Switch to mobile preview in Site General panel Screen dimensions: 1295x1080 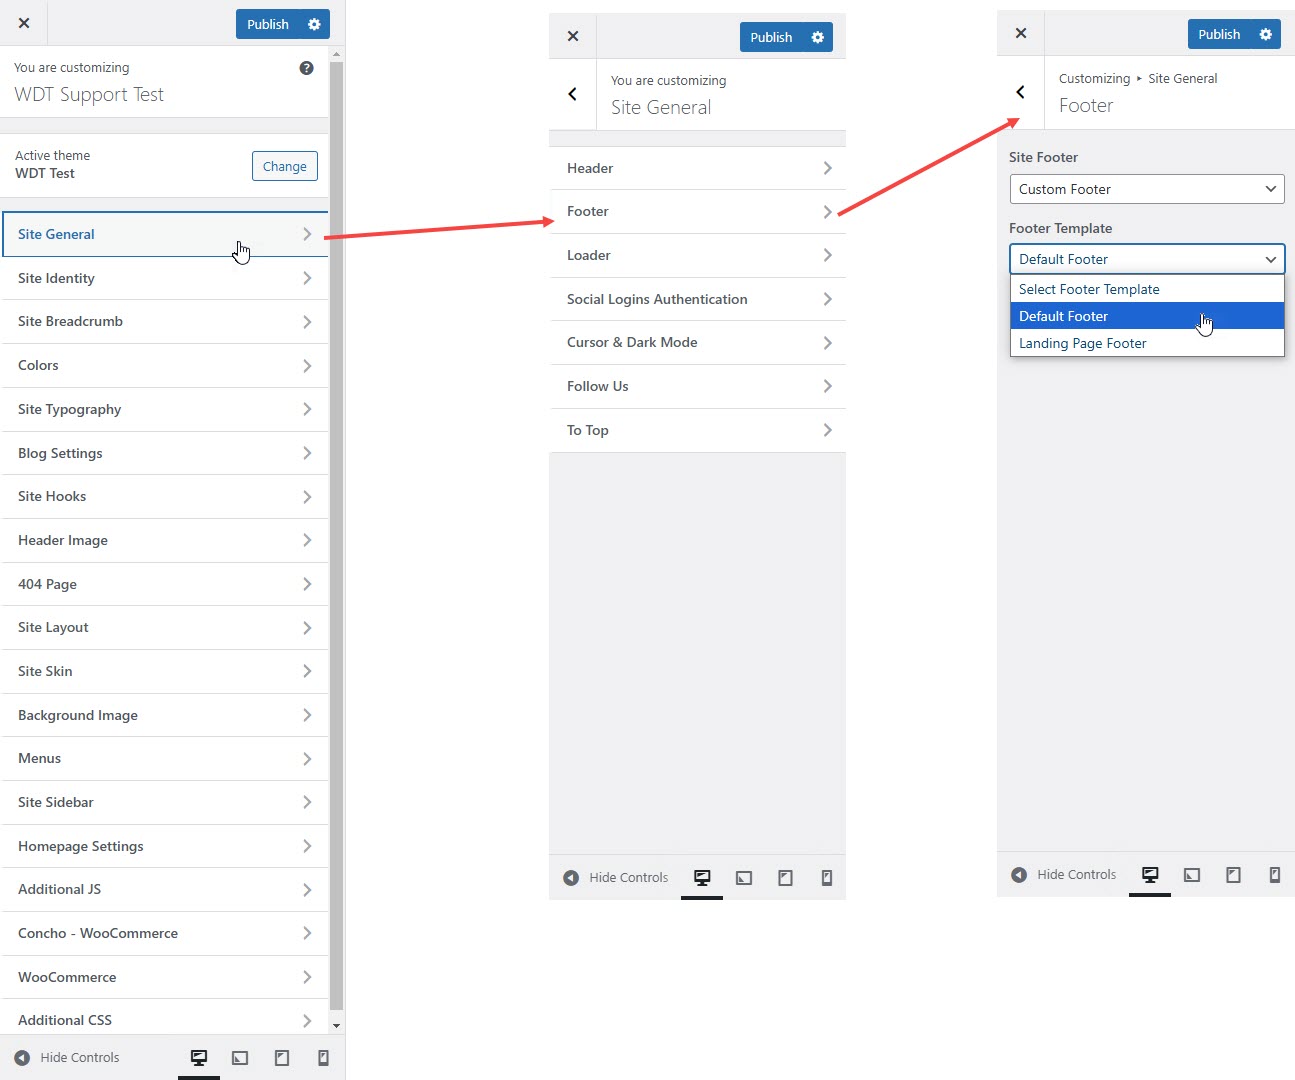coord(826,878)
